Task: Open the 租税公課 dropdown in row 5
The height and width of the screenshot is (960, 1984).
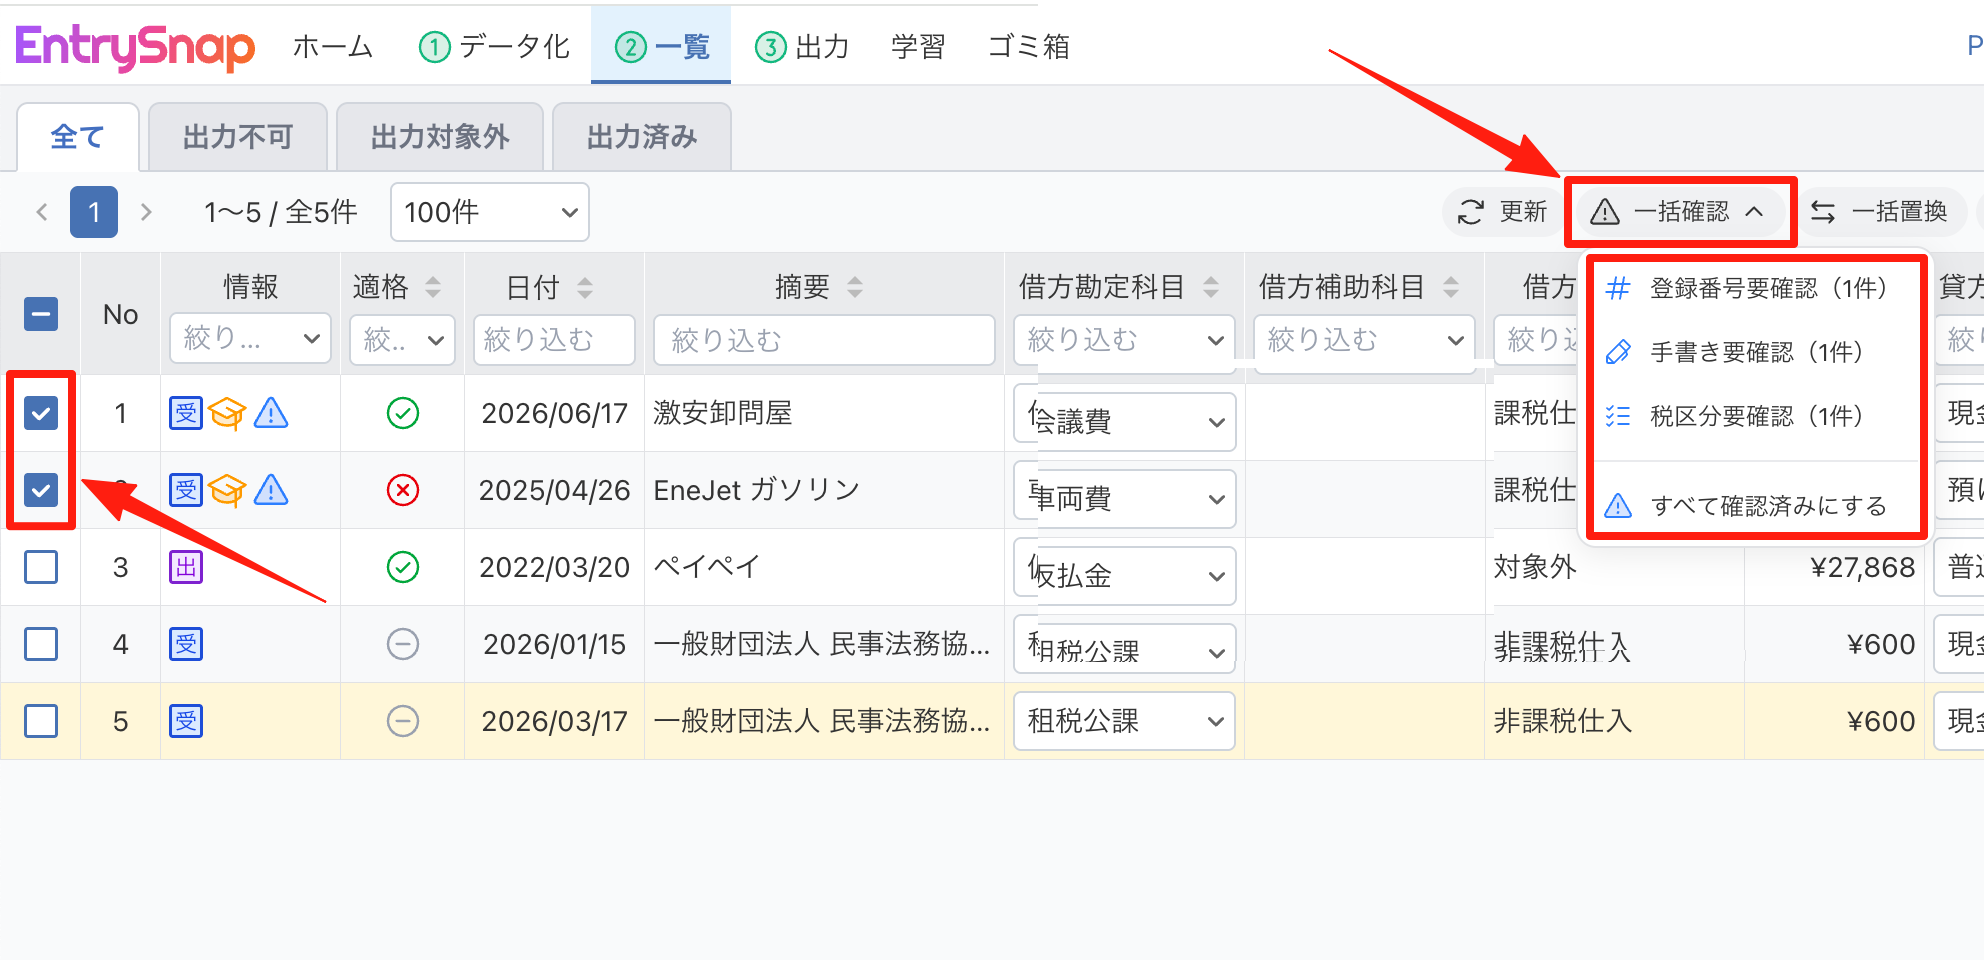Action: click(x=1125, y=721)
